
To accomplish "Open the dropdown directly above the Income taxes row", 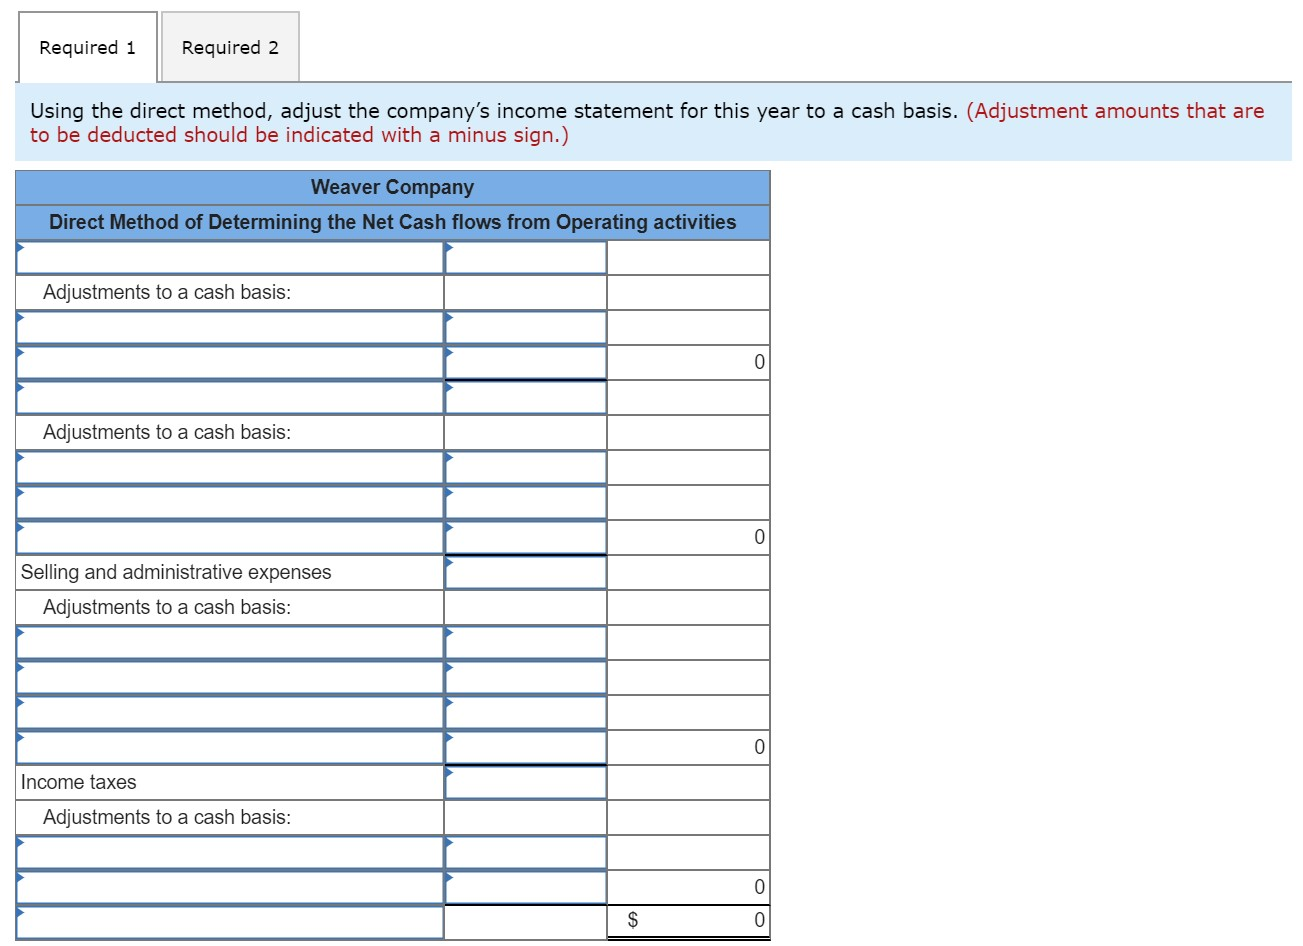I will pos(230,748).
